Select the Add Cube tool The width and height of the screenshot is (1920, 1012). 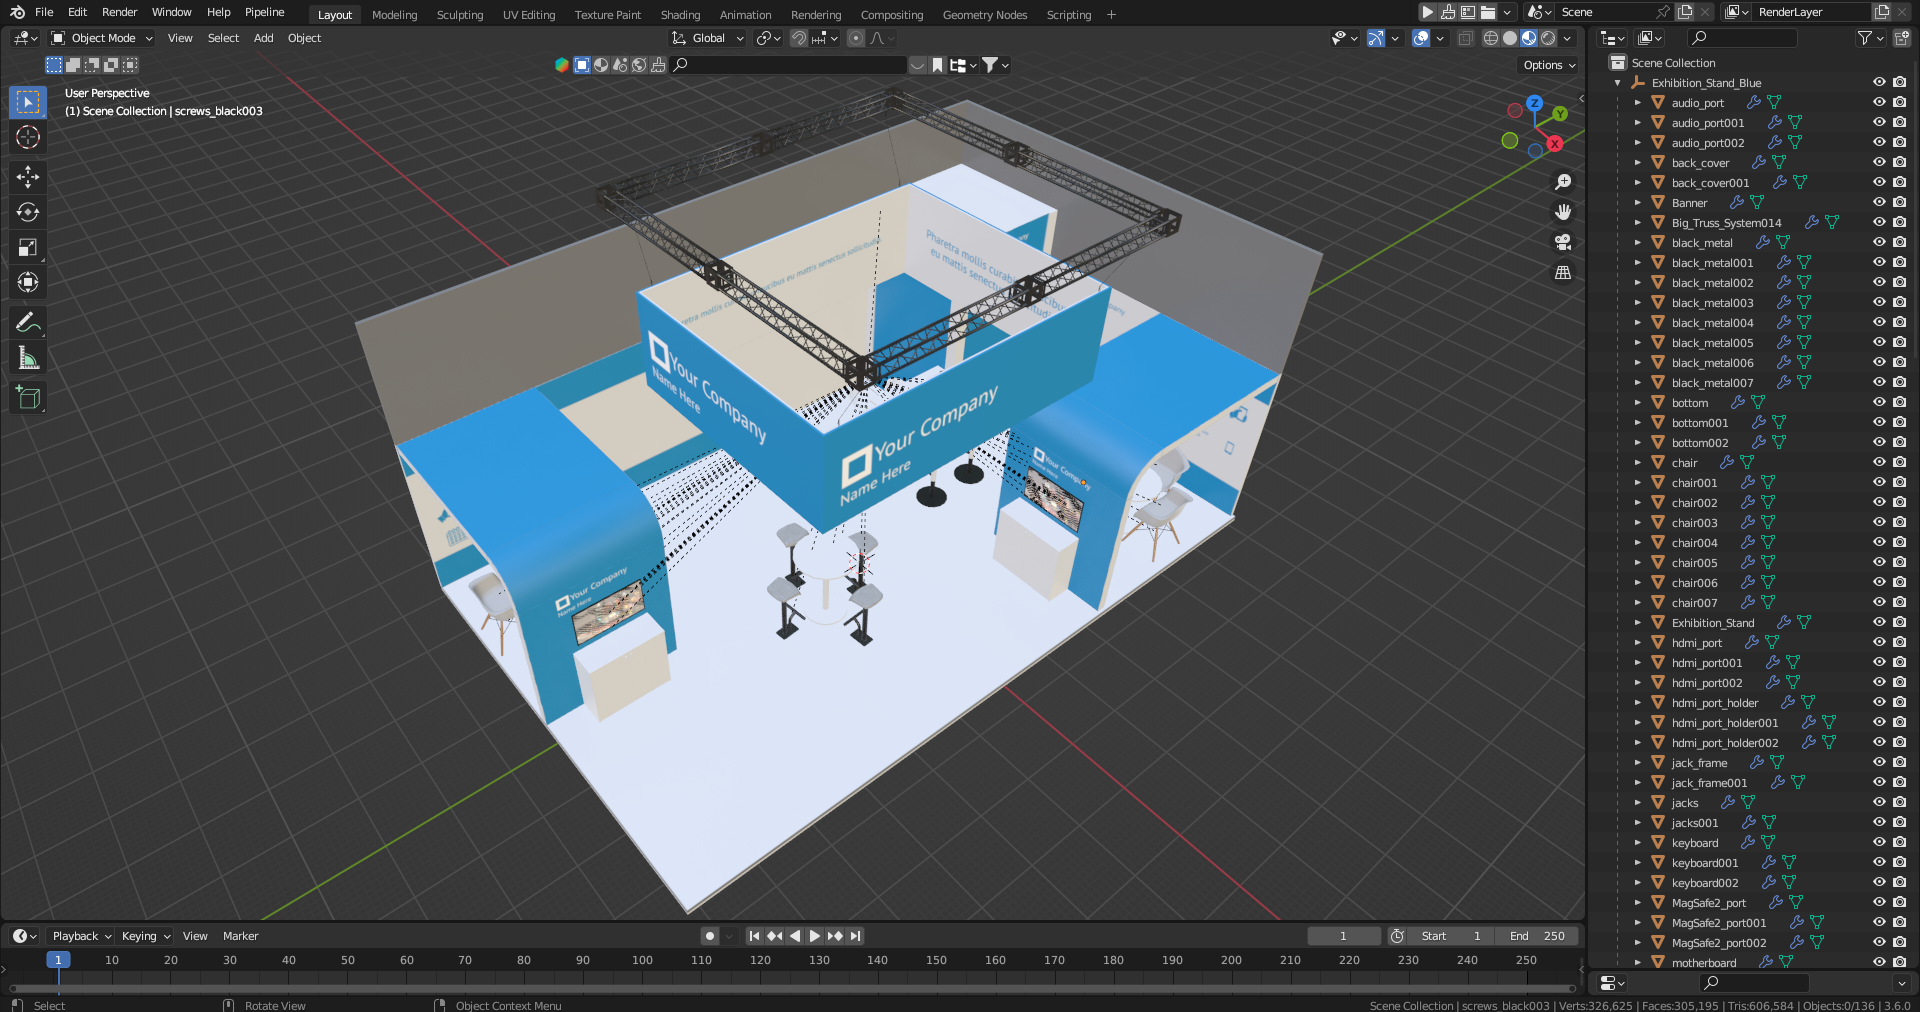(x=28, y=397)
